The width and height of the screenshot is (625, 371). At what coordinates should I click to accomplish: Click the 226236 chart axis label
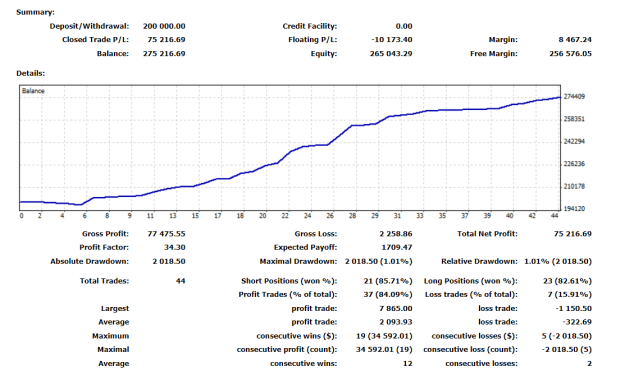(x=574, y=164)
